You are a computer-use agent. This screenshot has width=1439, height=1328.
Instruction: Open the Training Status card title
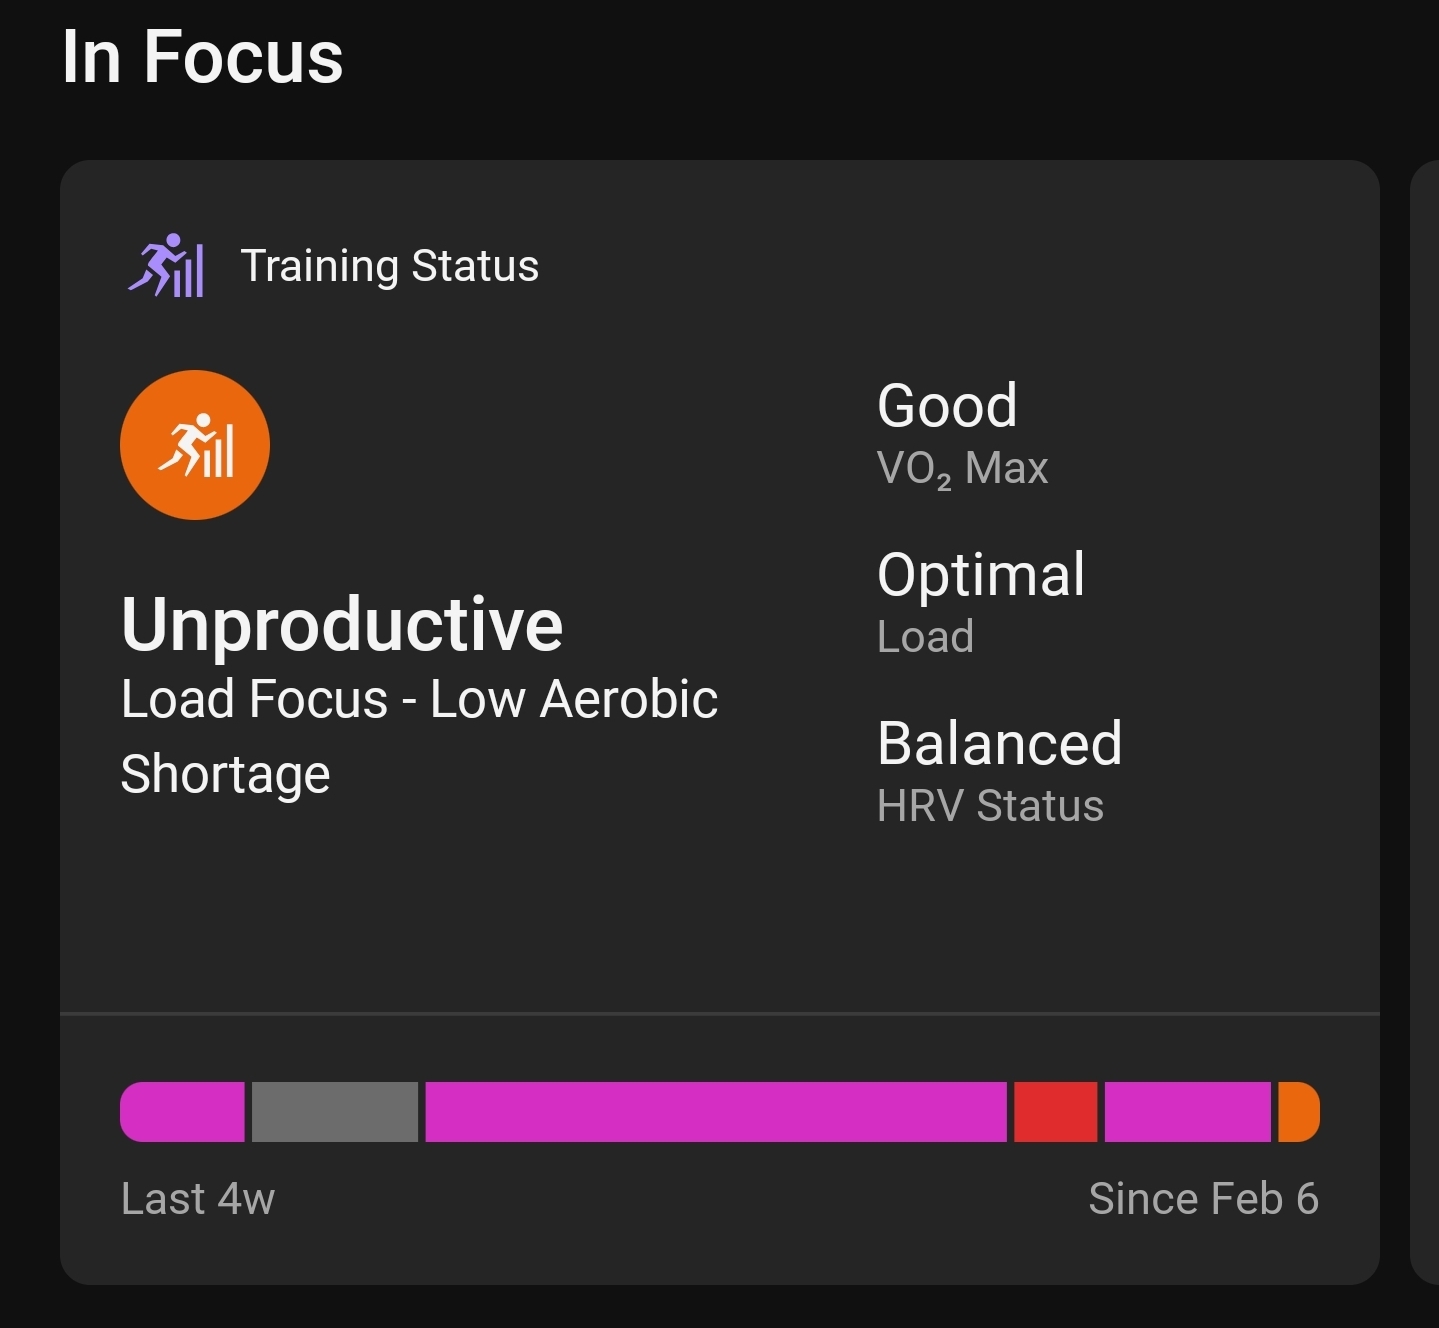click(x=390, y=266)
